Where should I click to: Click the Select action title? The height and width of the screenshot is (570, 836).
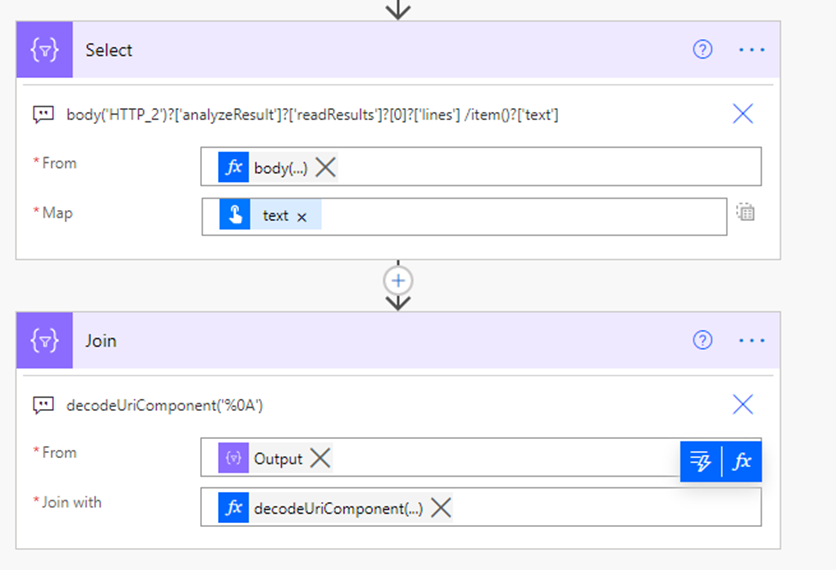[109, 50]
